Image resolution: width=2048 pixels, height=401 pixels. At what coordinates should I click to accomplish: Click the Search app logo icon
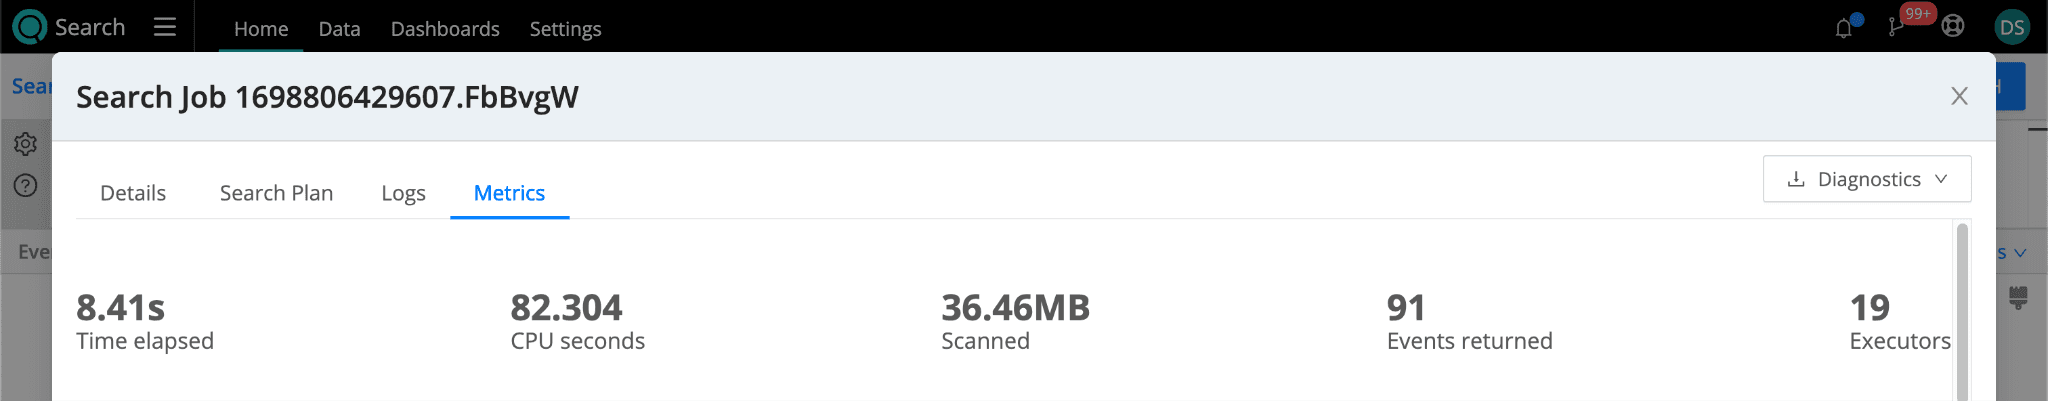point(30,27)
